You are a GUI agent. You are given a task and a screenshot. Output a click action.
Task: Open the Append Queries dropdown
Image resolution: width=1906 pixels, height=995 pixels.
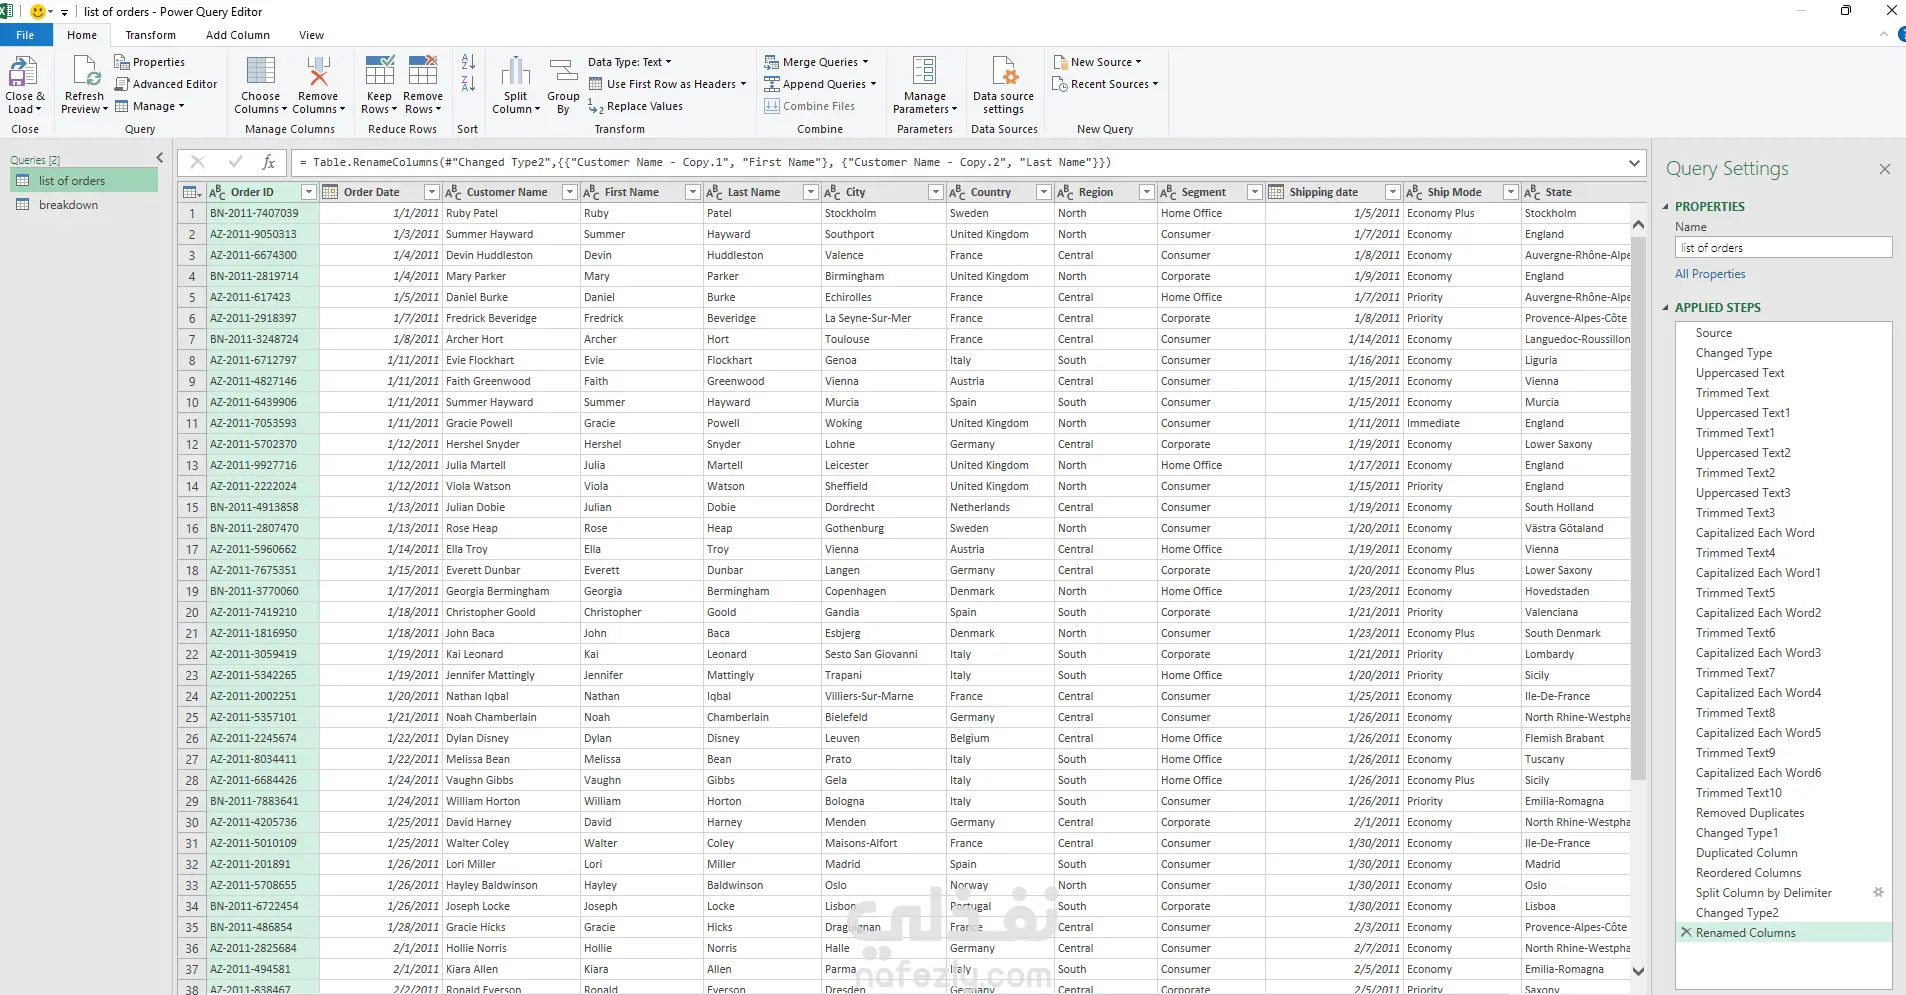820,84
